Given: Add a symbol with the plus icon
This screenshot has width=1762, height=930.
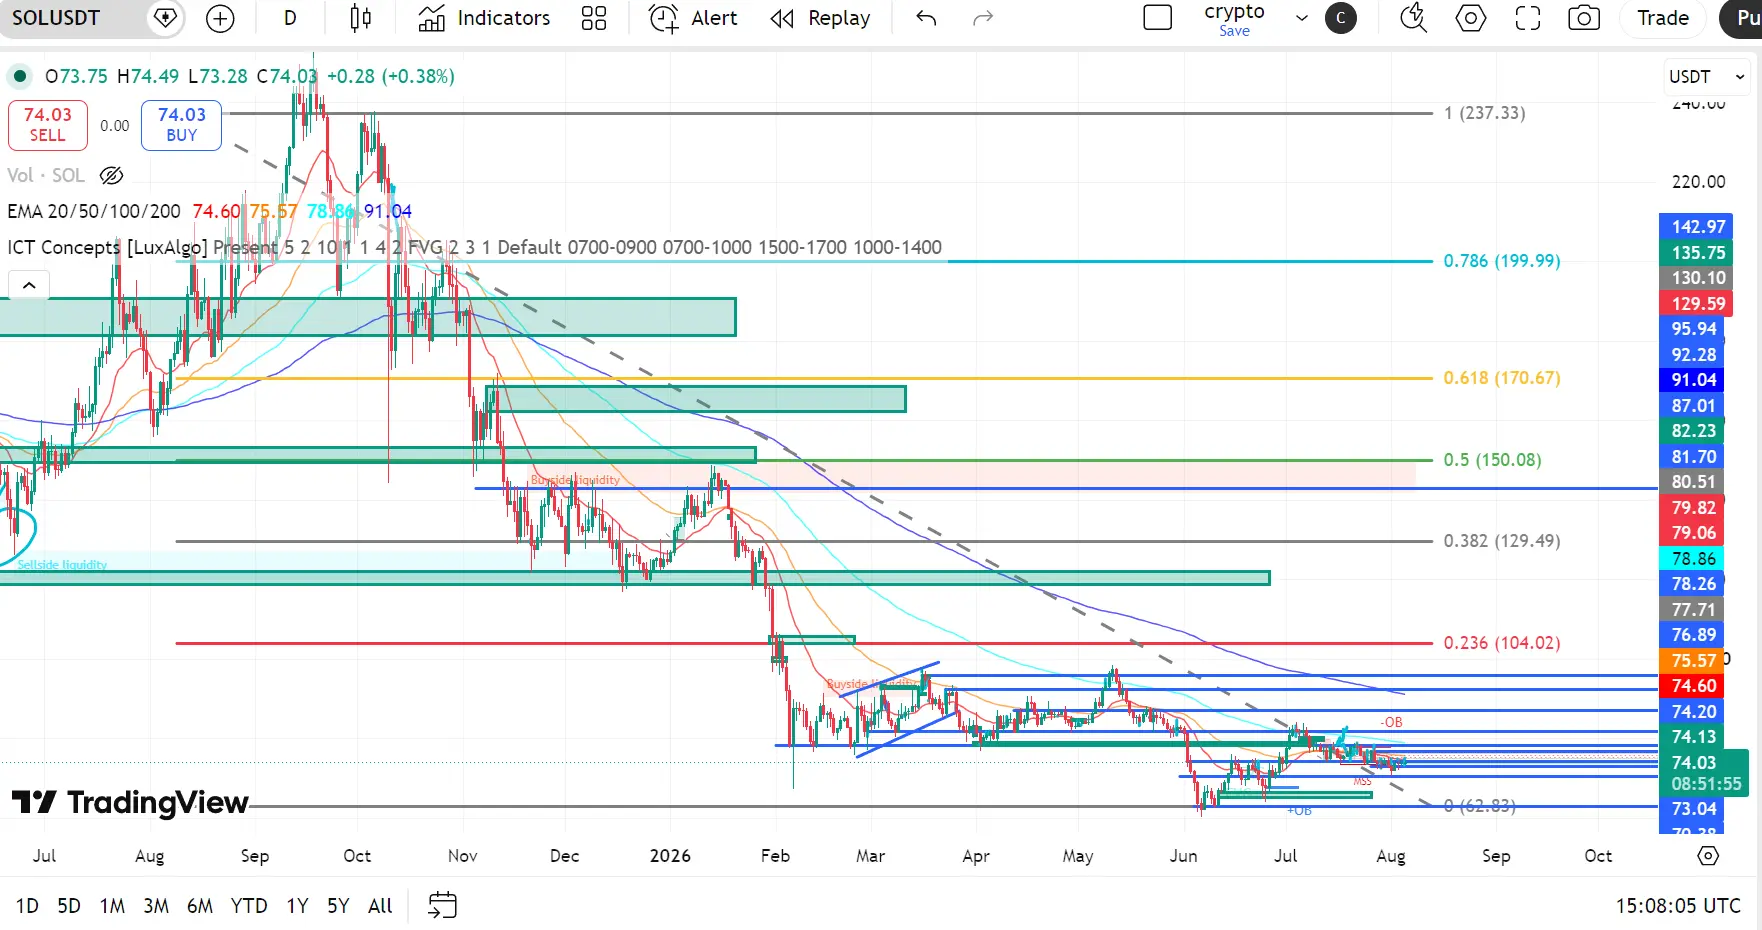Looking at the screenshot, I should coord(220,18).
